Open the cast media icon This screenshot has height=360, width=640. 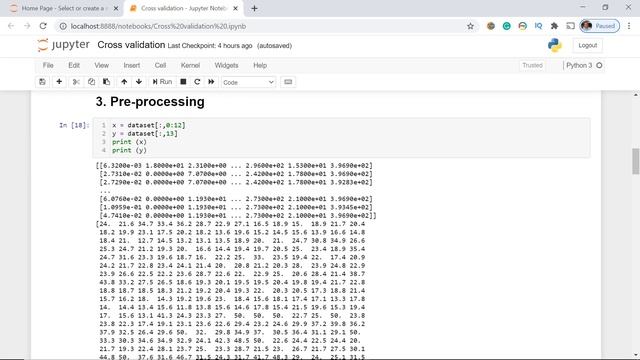pyautogui.click(x=570, y=26)
